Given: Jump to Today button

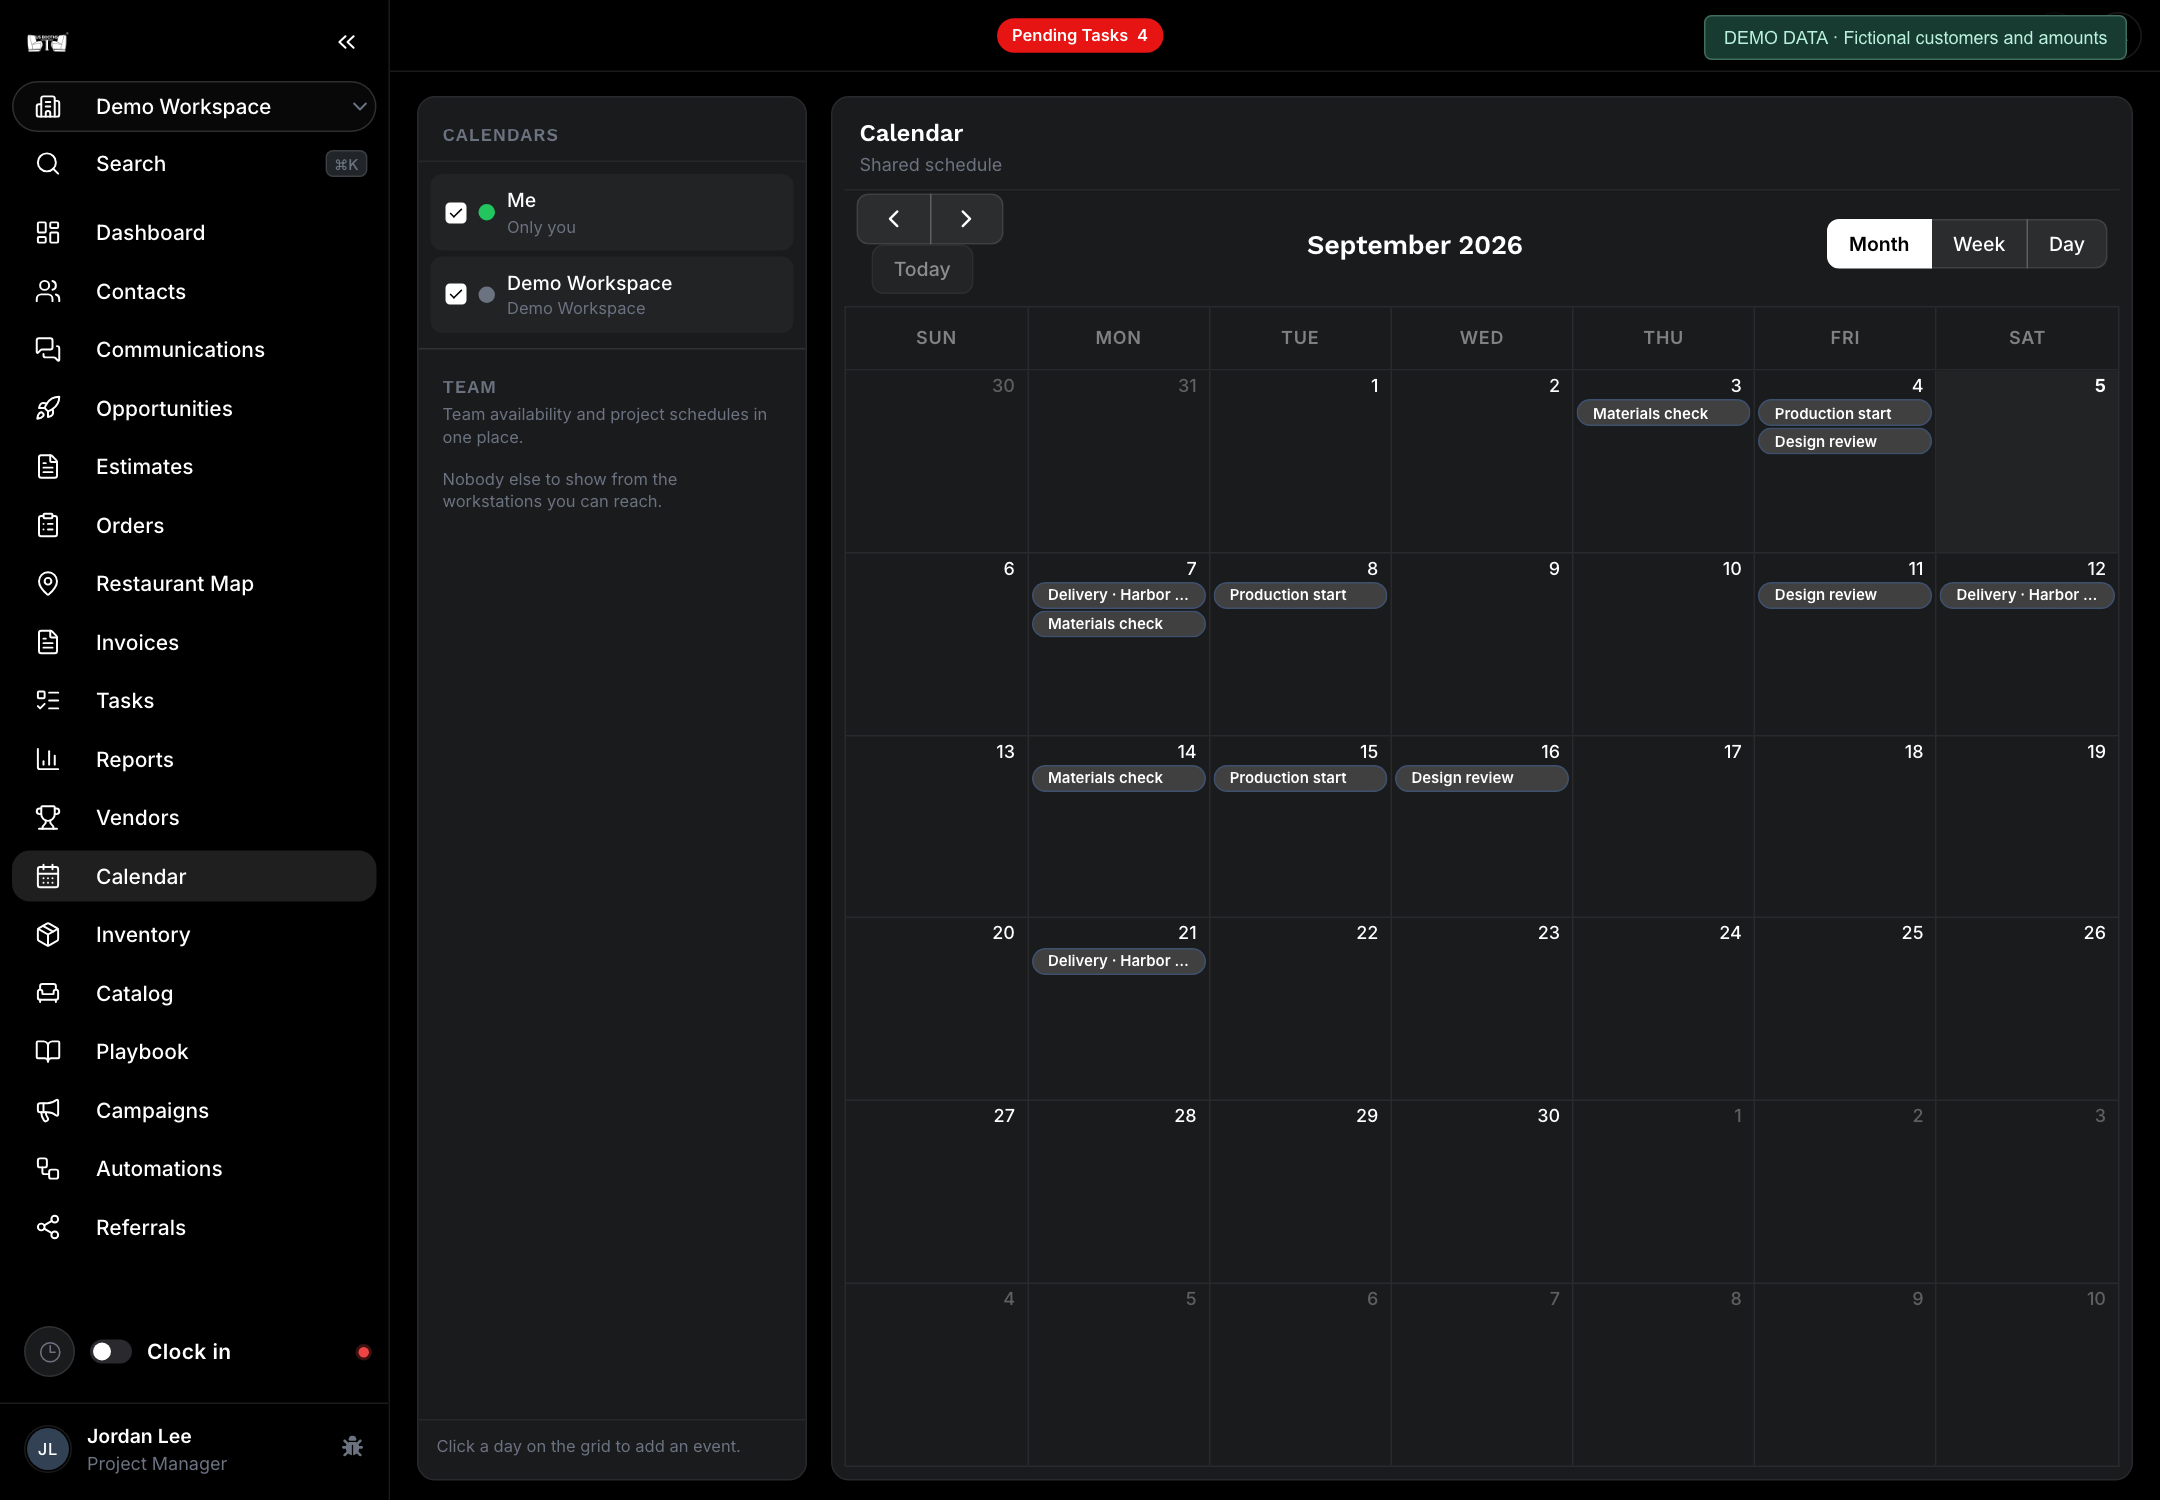Looking at the screenshot, I should [922, 270].
